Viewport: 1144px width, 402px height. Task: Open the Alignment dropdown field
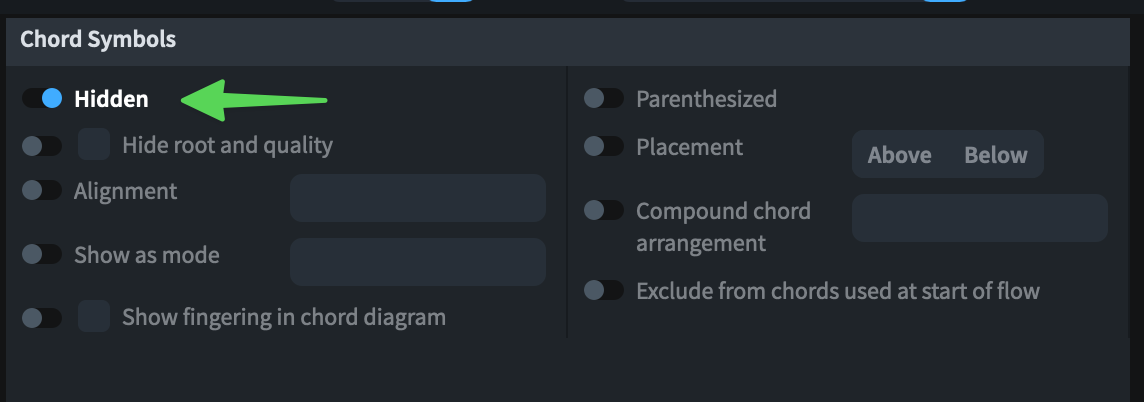[417, 197]
